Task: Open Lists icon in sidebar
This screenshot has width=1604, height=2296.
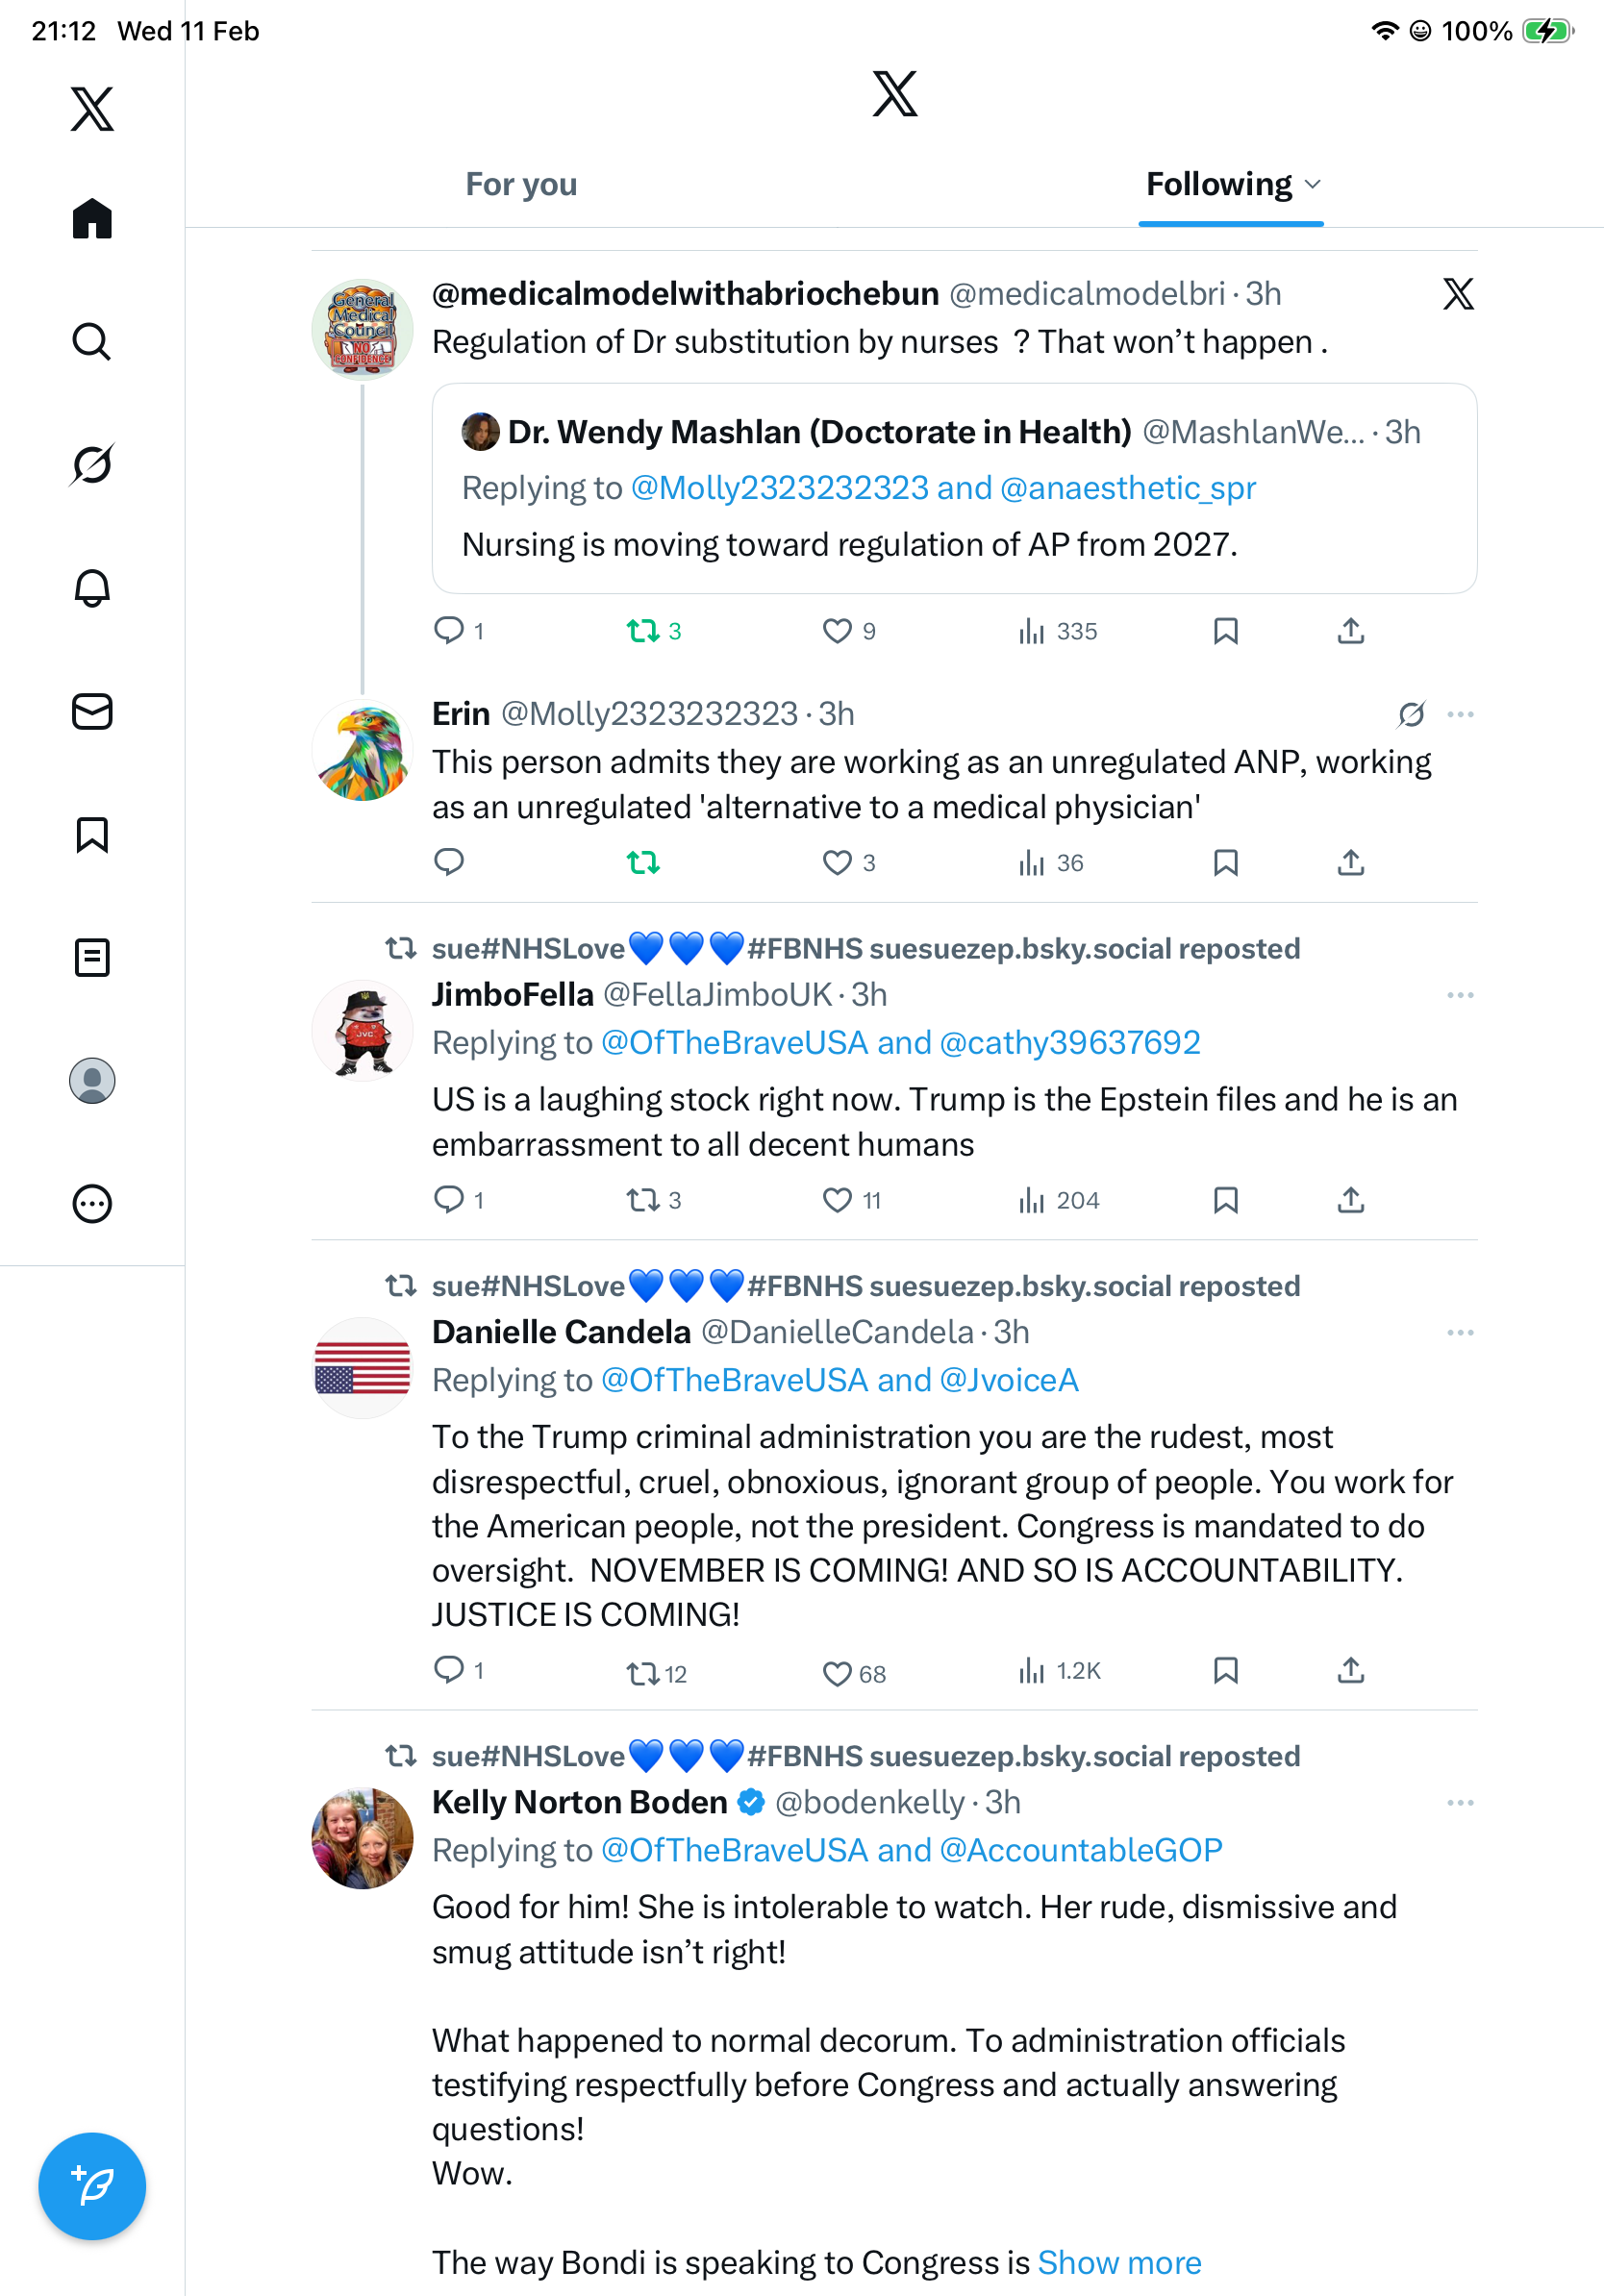Action: [x=92, y=957]
